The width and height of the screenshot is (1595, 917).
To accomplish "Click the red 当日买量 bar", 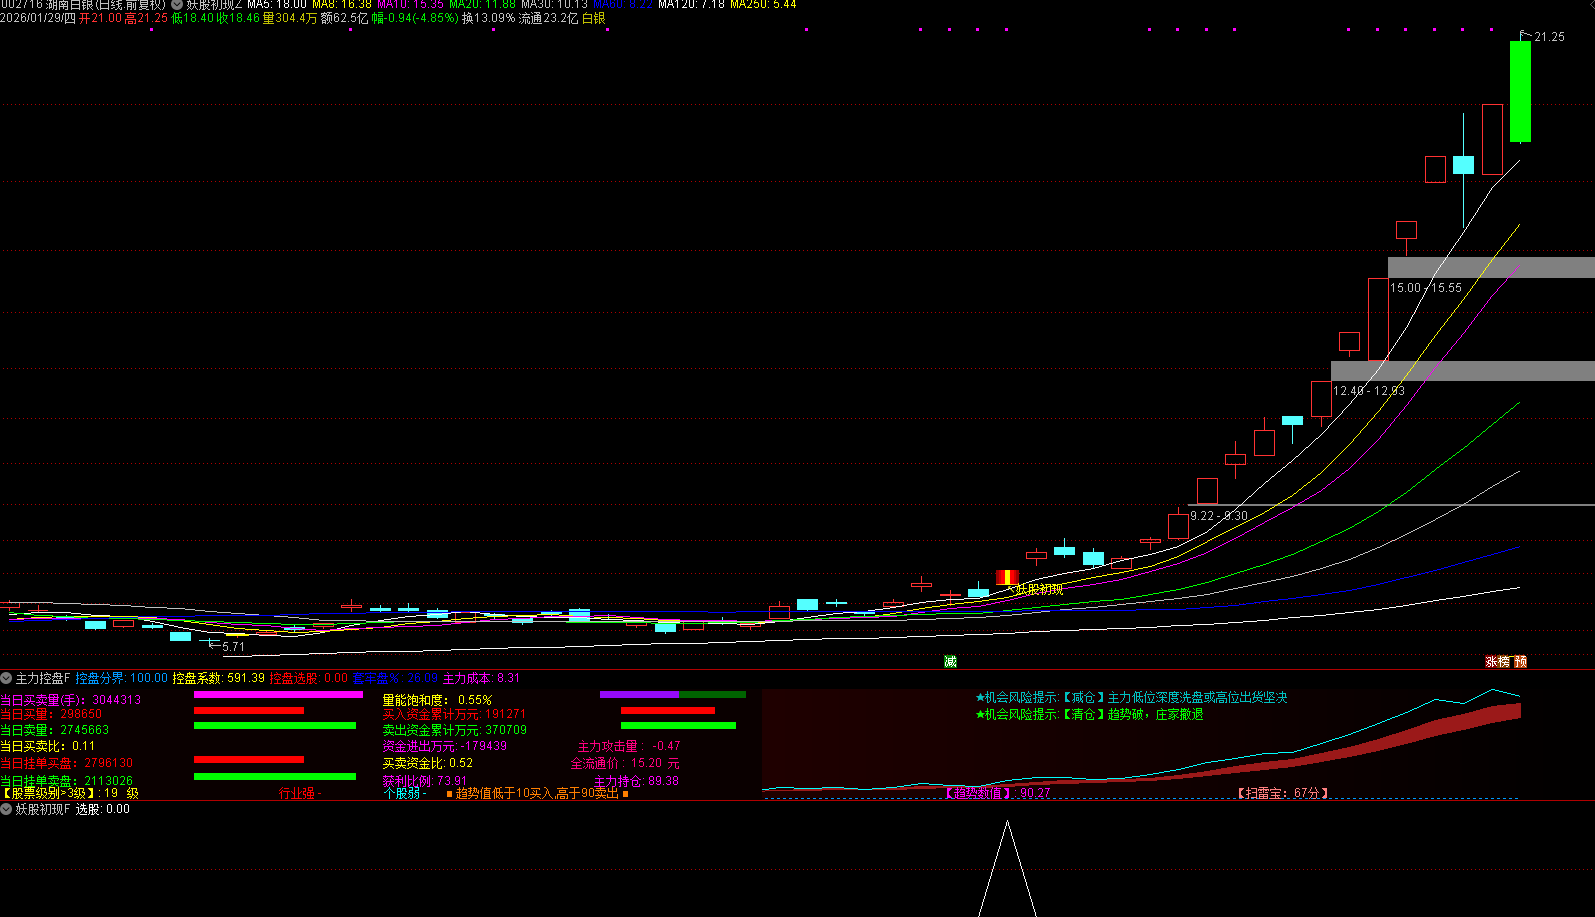I will 249,710.
